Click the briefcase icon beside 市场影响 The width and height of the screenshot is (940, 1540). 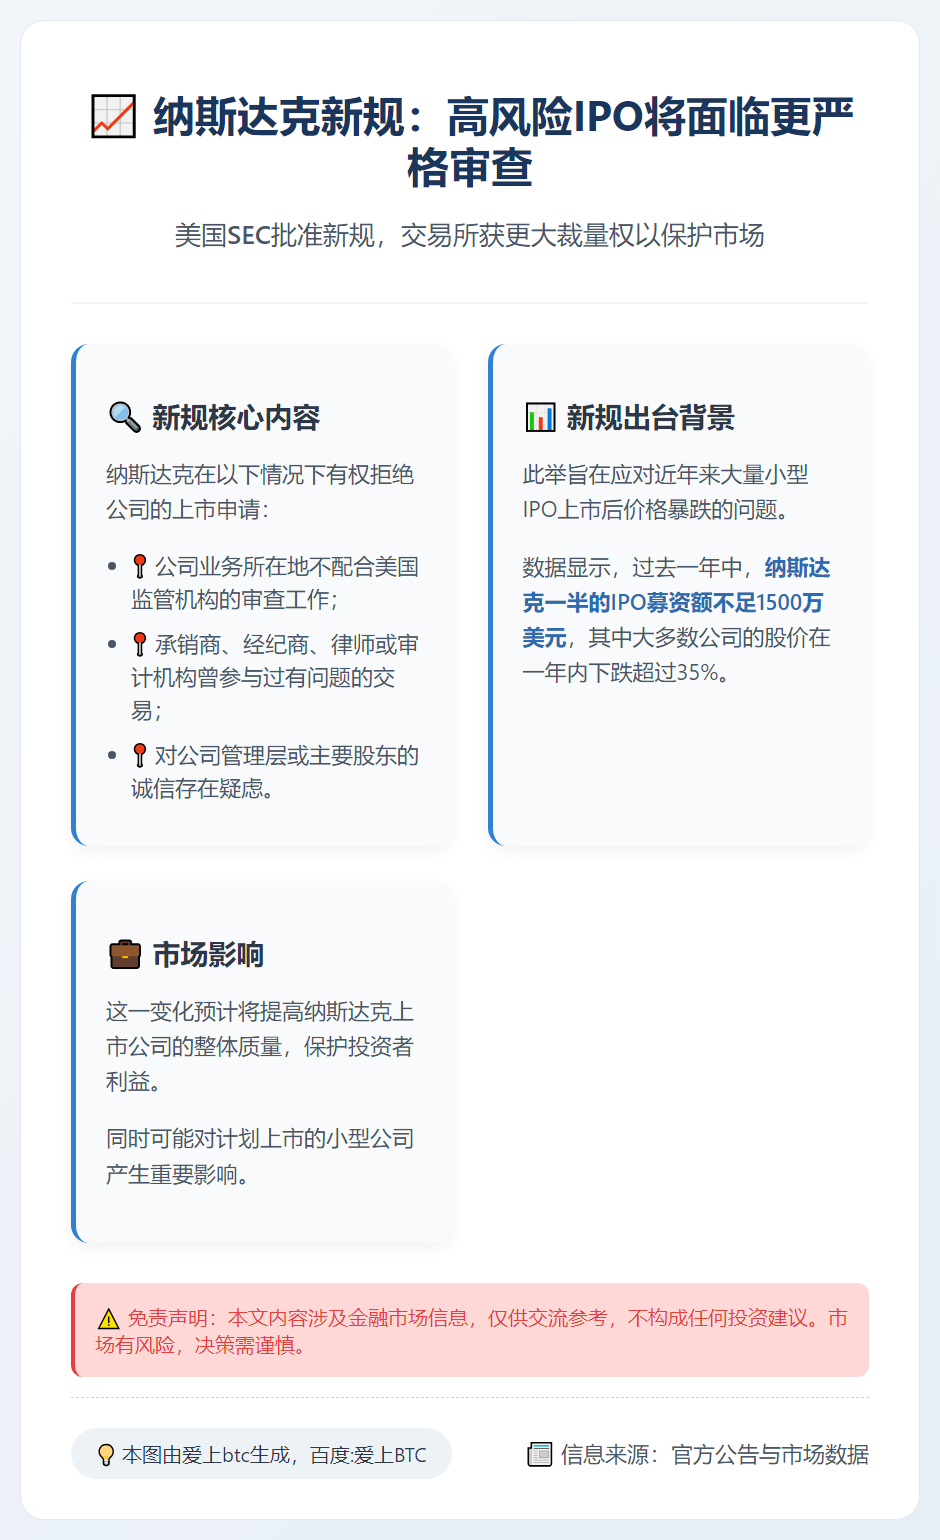tap(125, 954)
